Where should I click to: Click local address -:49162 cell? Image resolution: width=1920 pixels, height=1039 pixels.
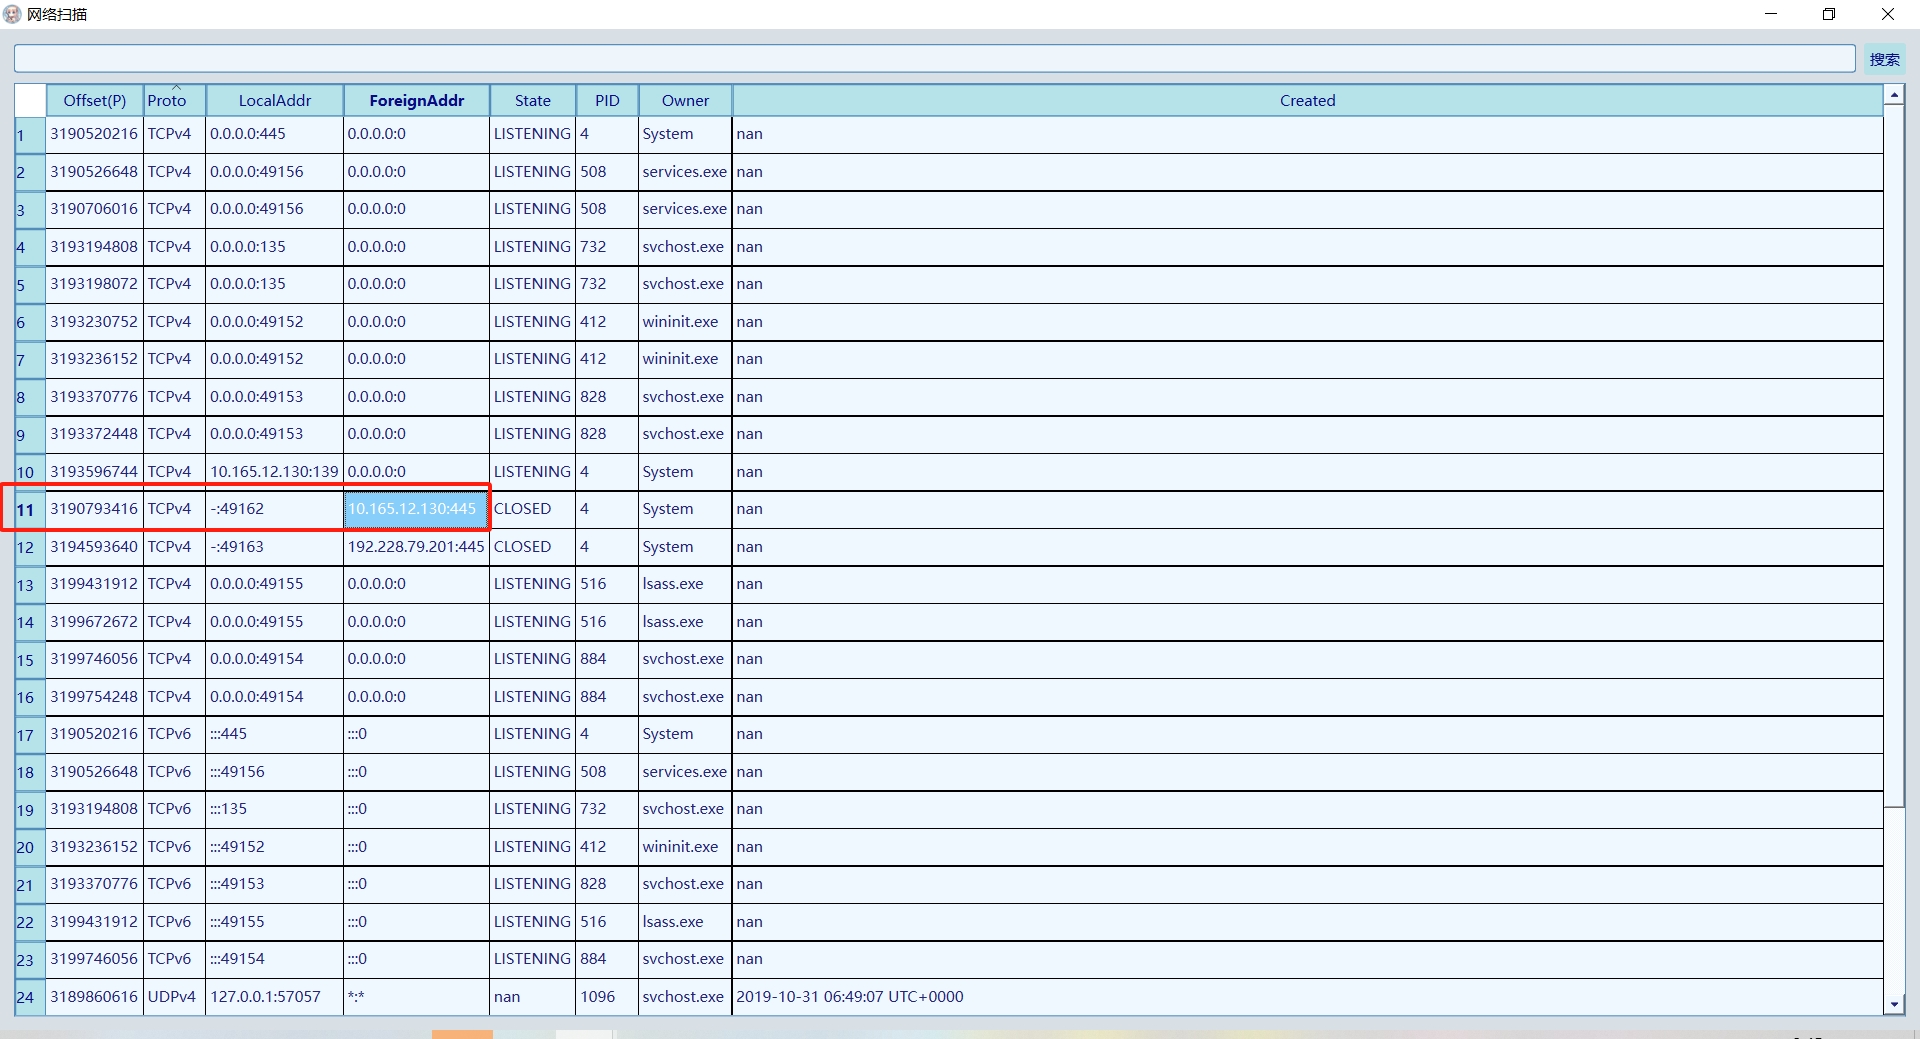pyautogui.click(x=274, y=509)
